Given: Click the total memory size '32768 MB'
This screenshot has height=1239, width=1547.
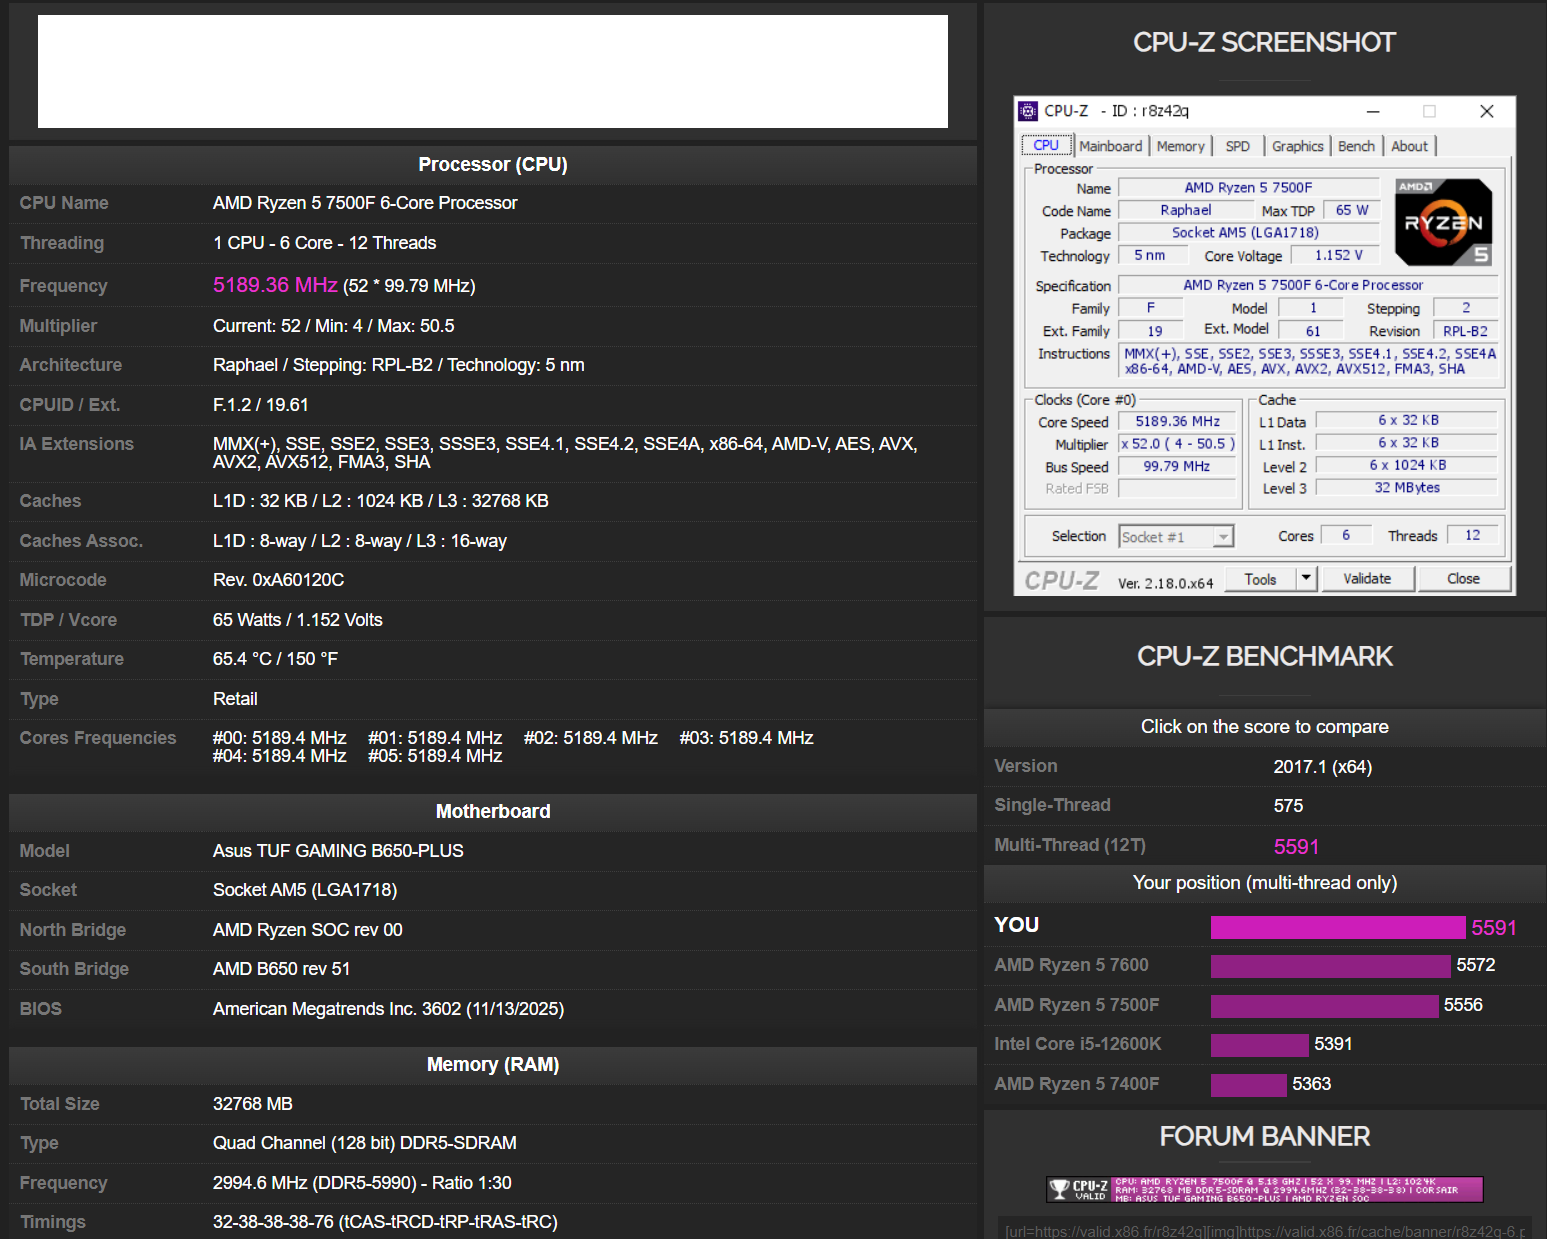Looking at the screenshot, I should [x=252, y=1104].
